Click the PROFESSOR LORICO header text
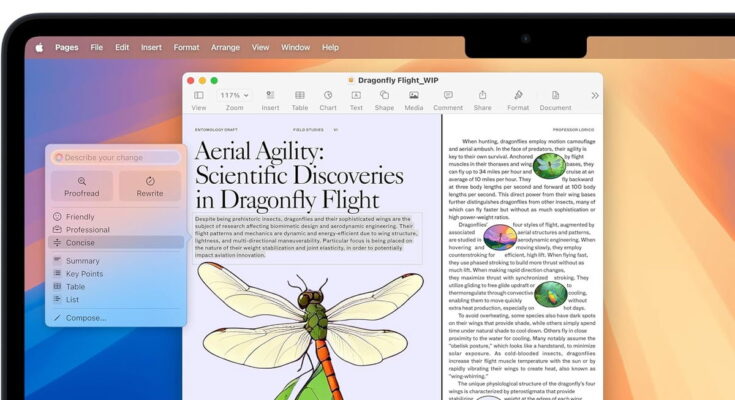This screenshot has height=400, width=735. click(573, 129)
